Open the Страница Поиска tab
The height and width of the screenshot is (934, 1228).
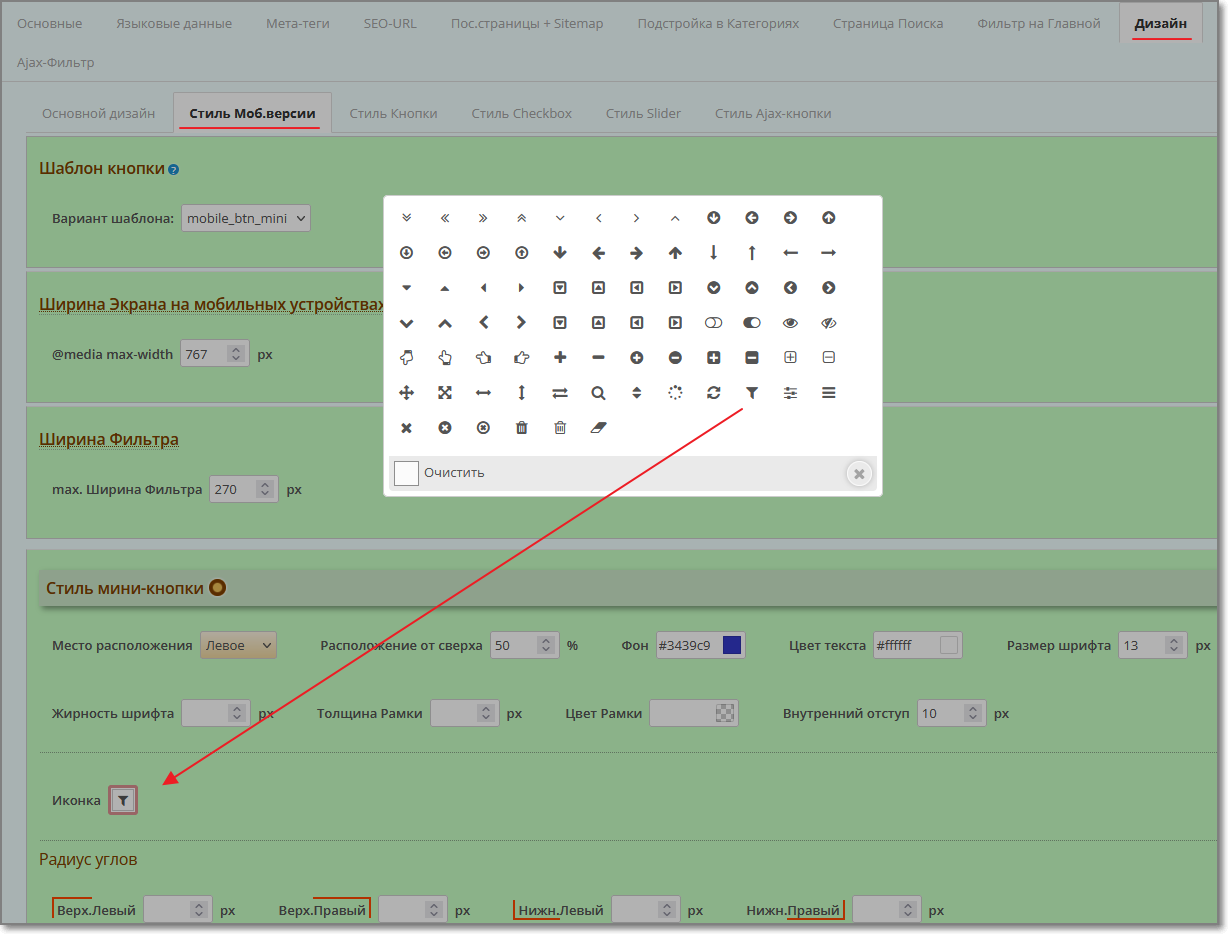pyautogui.click(x=888, y=23)
